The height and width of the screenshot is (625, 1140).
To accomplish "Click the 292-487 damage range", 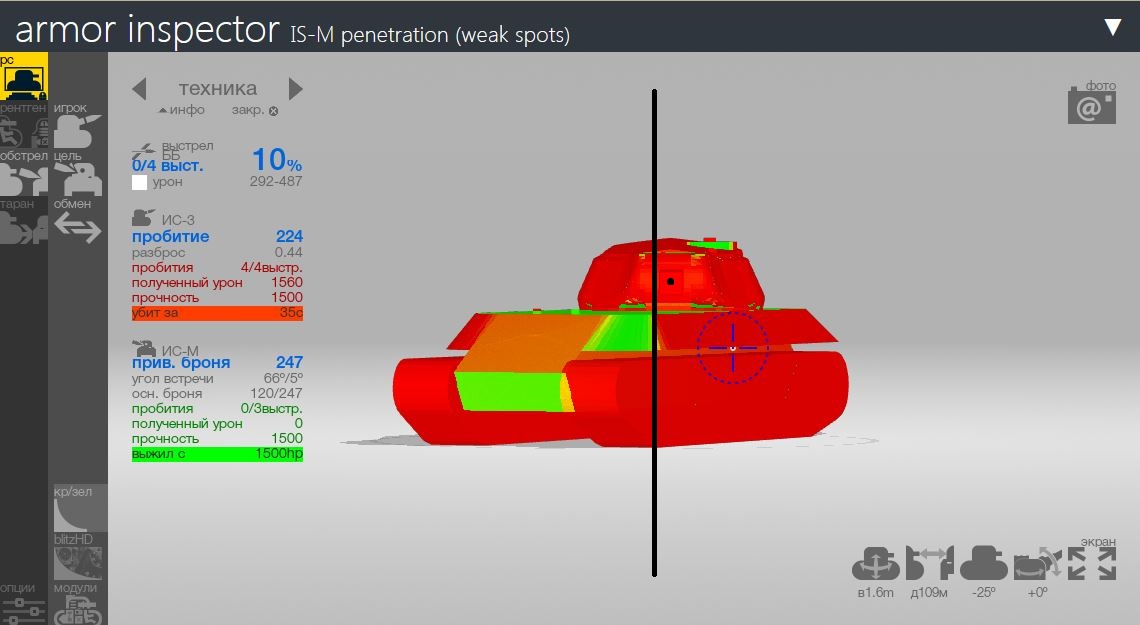I will 276,181.
